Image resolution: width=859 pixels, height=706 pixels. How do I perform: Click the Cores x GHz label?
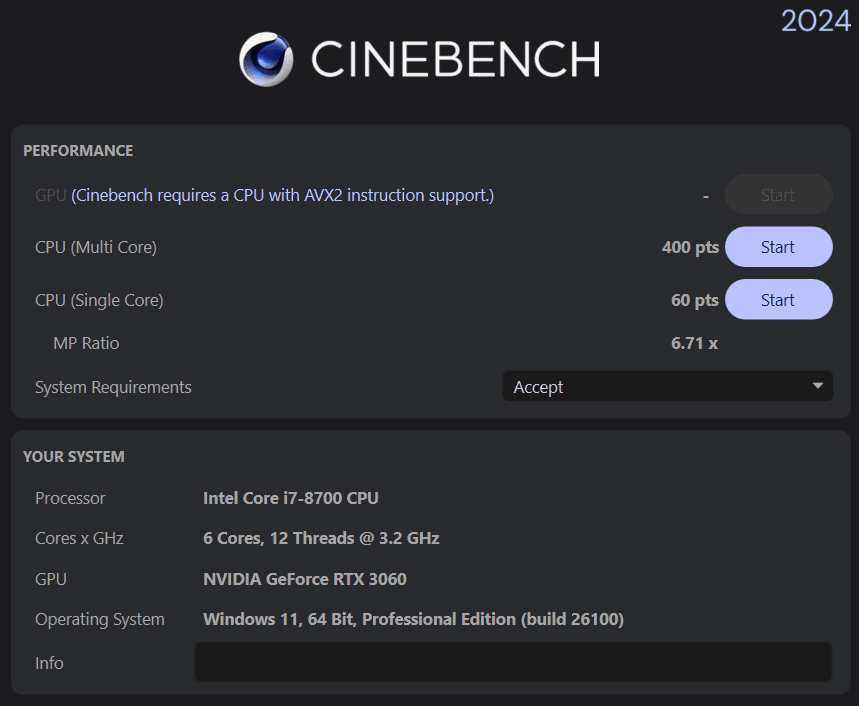click(x=79, y=538)
